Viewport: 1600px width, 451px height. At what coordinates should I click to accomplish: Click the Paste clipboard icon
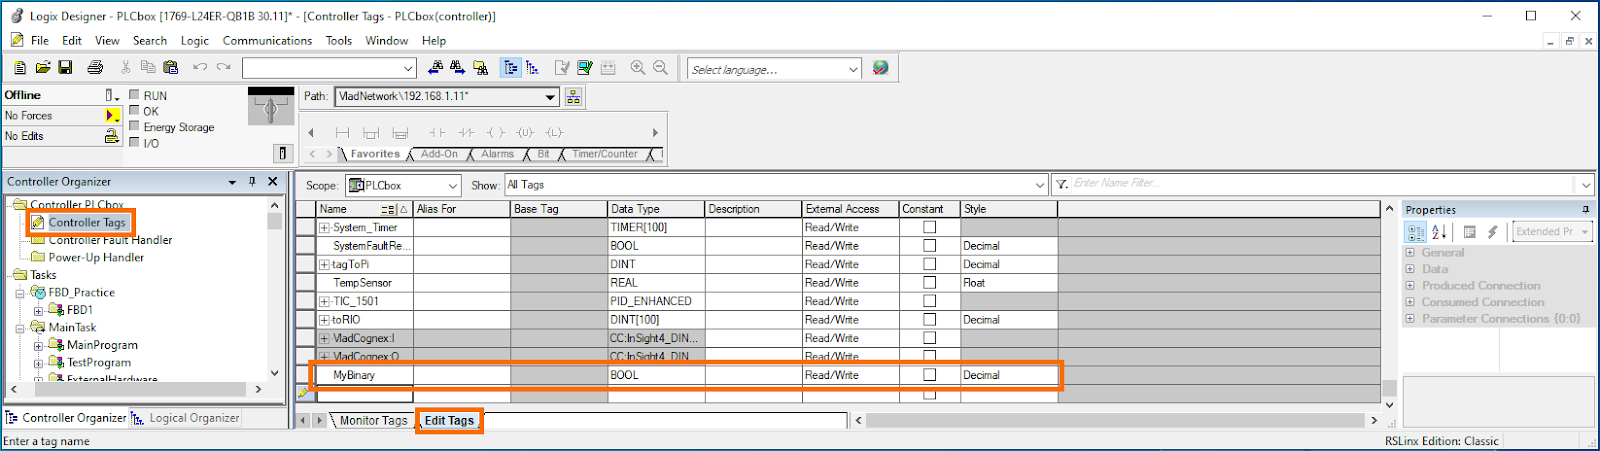coord(170,68)
